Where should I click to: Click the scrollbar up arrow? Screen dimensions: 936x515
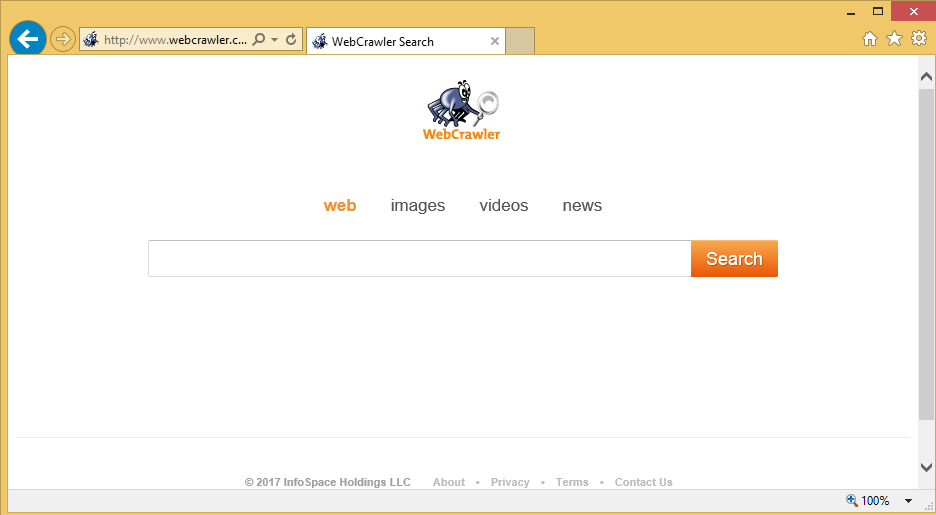coord(926,76)
